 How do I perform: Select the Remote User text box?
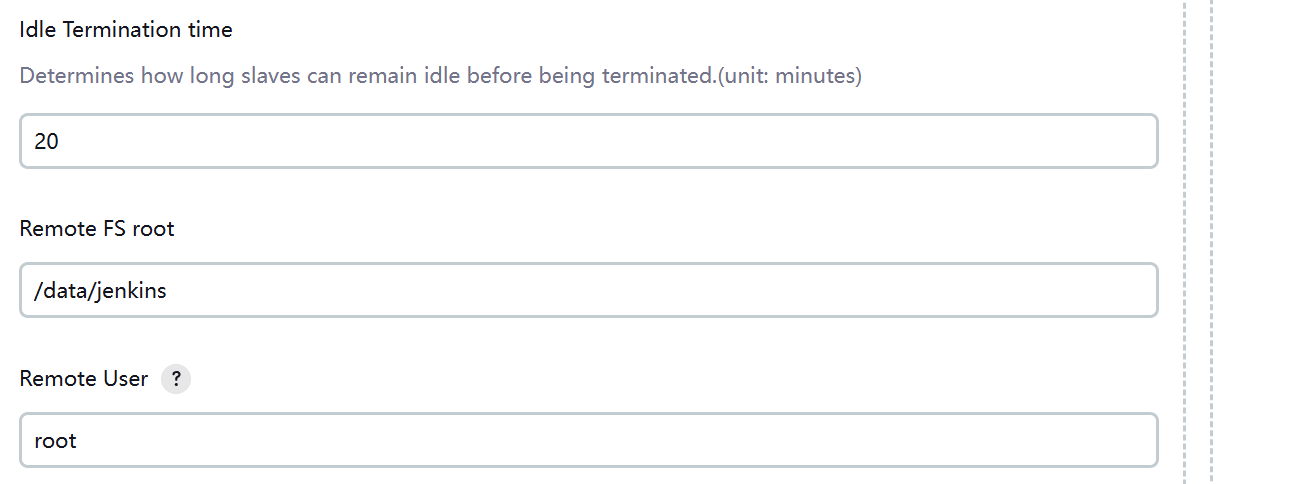pyautogui.click(x=588, y=440)
